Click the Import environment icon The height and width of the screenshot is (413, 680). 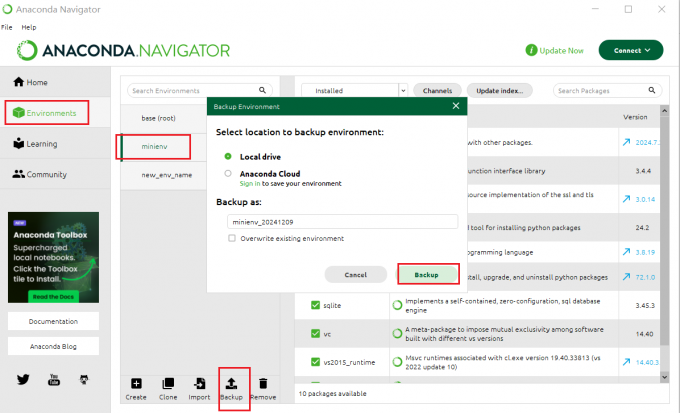pos(199,384)
